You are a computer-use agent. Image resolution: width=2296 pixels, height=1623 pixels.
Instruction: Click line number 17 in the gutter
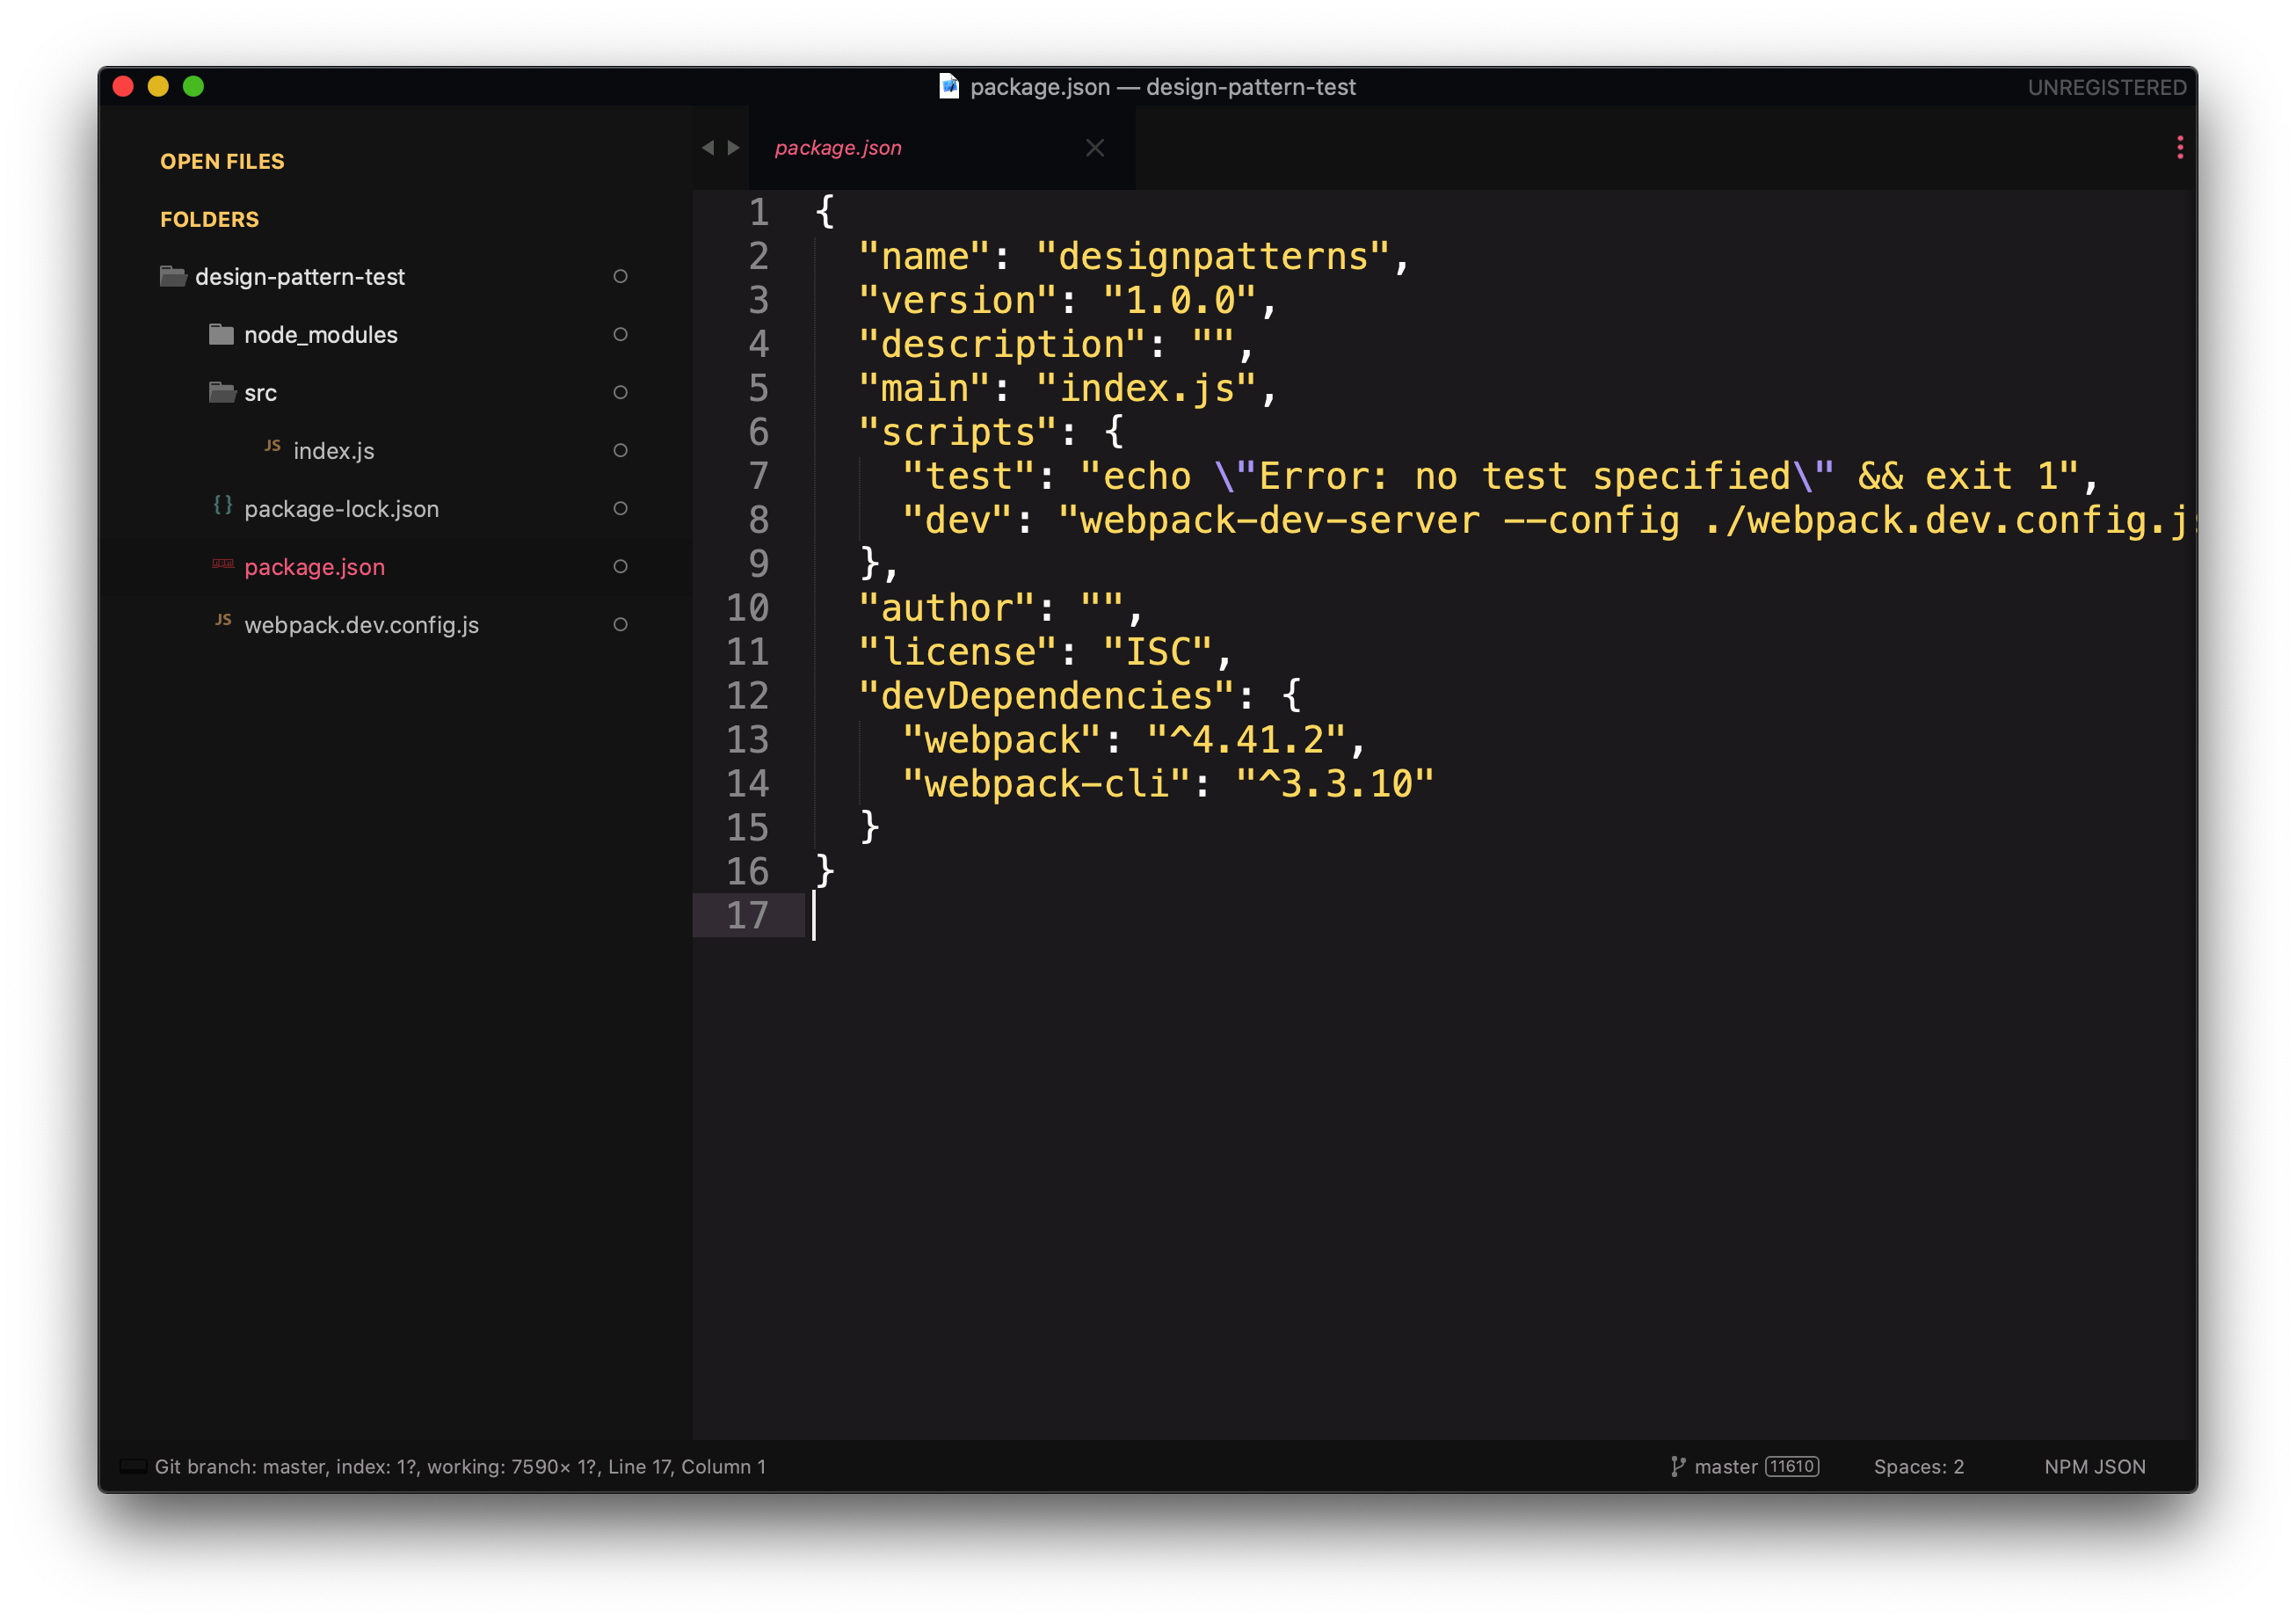747,916
